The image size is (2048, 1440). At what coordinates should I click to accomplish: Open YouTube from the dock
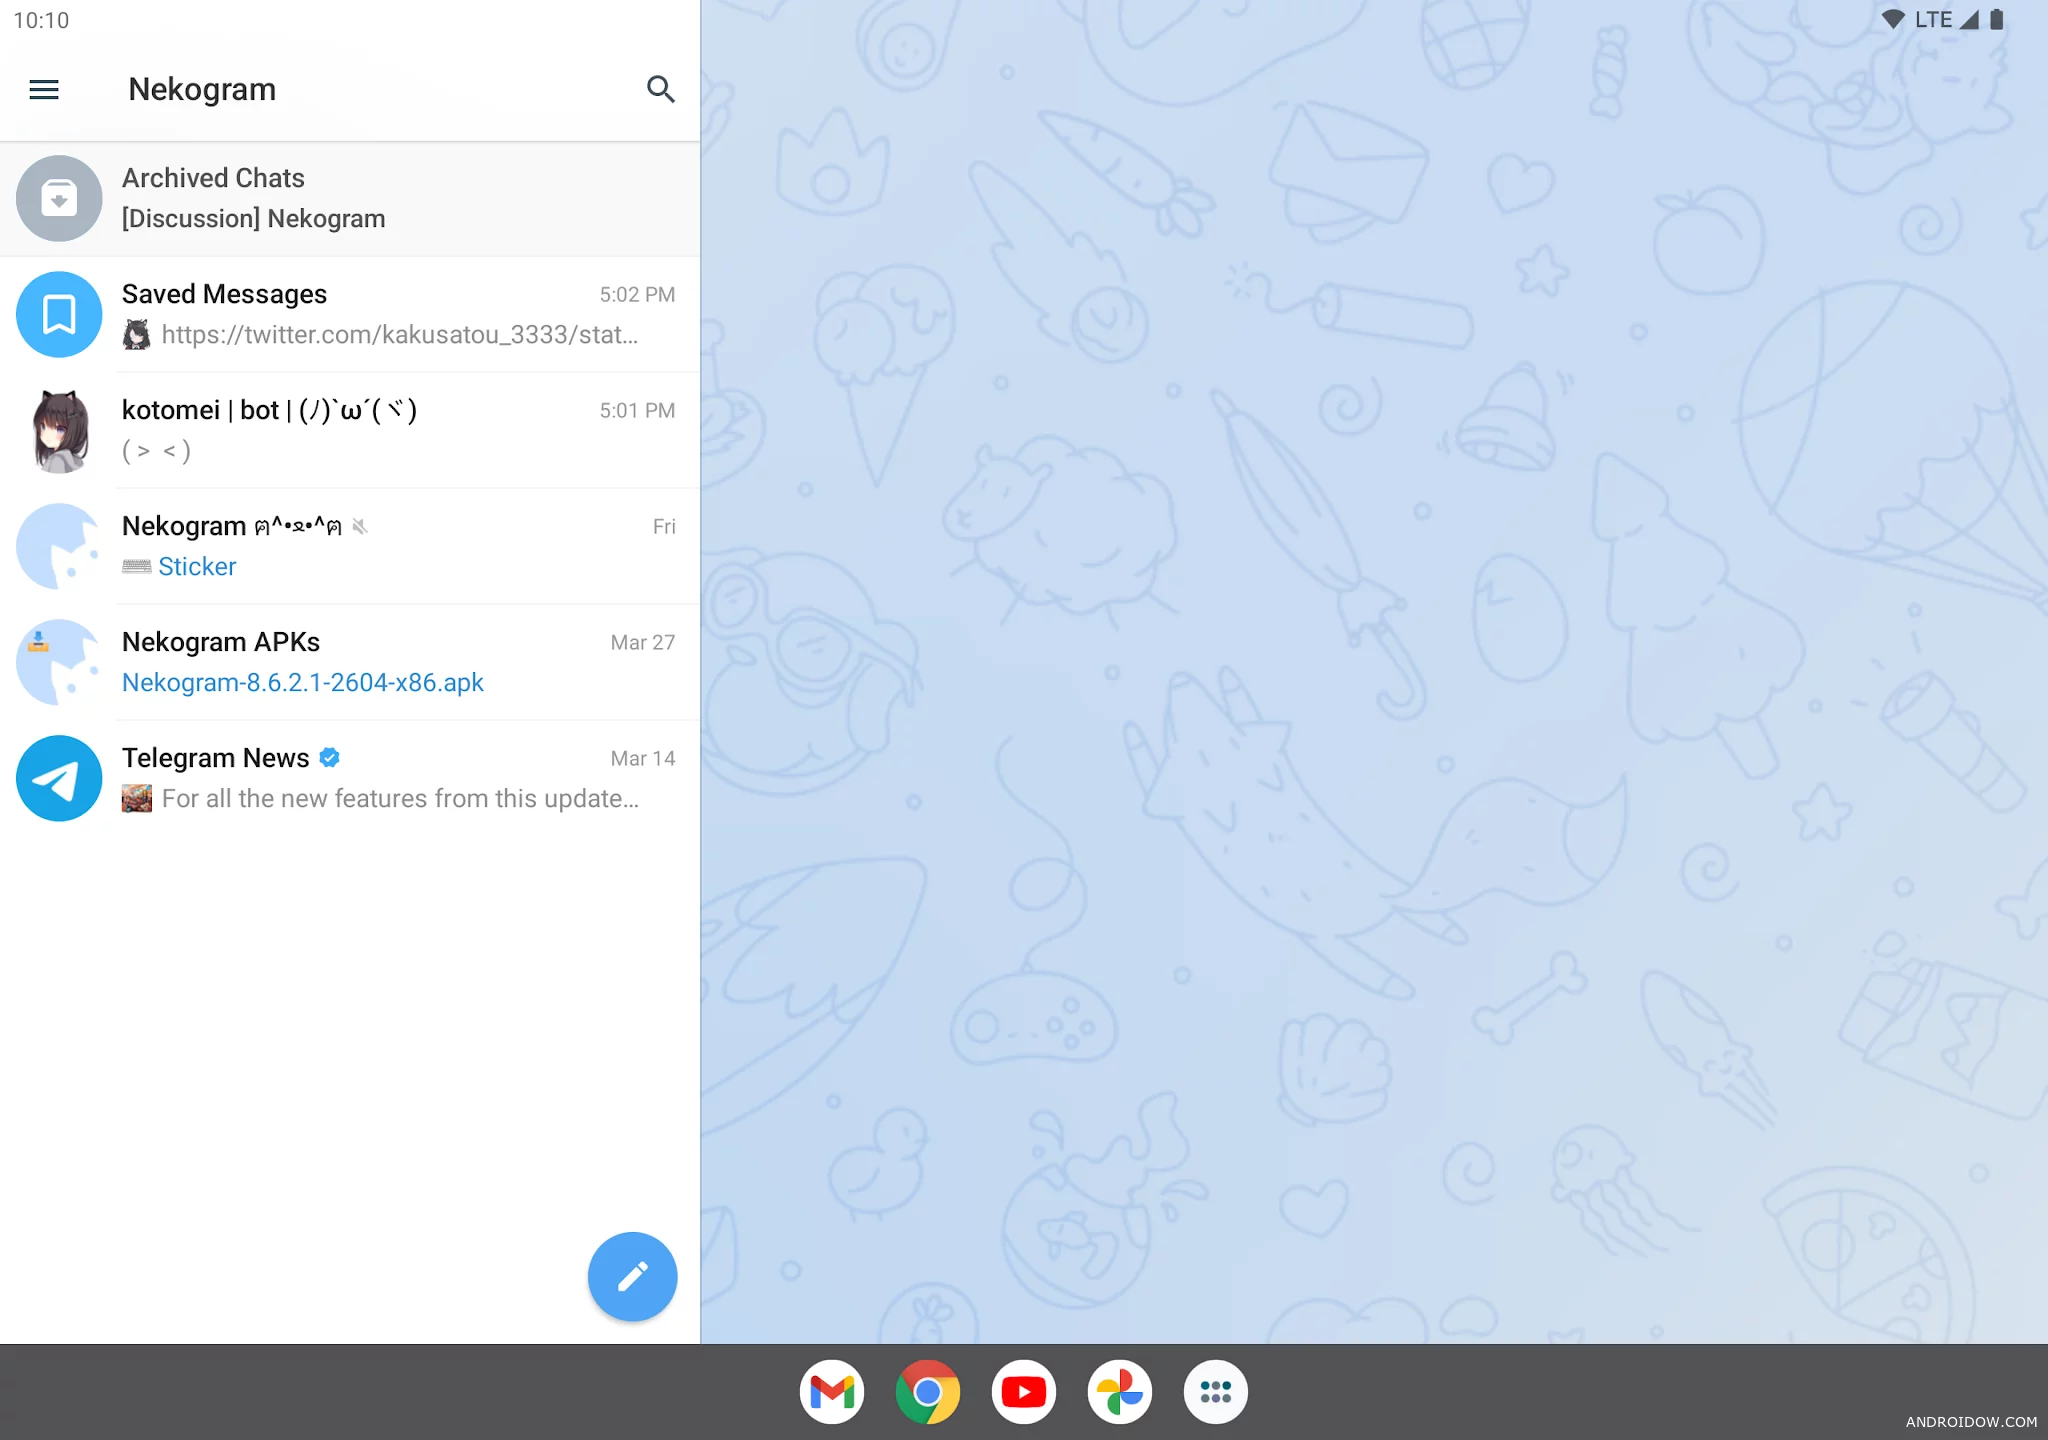[x=1023, y=1391]
